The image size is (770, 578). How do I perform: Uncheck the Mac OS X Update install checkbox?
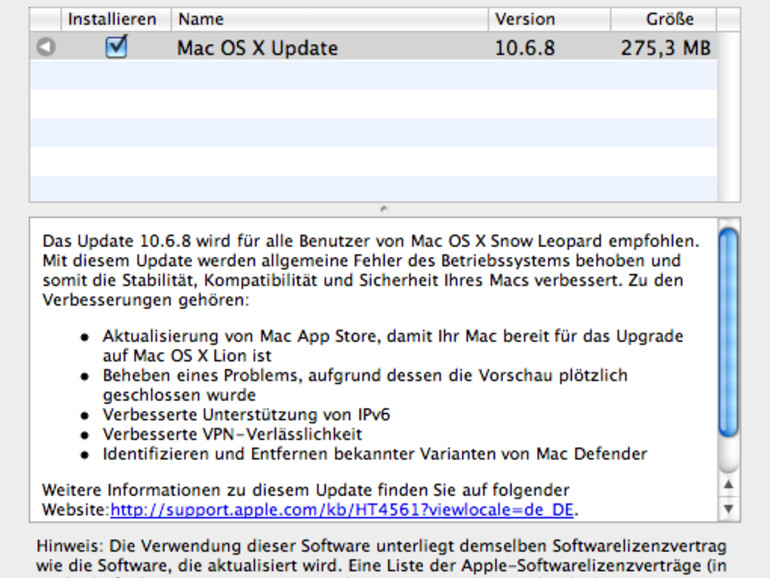116,47
